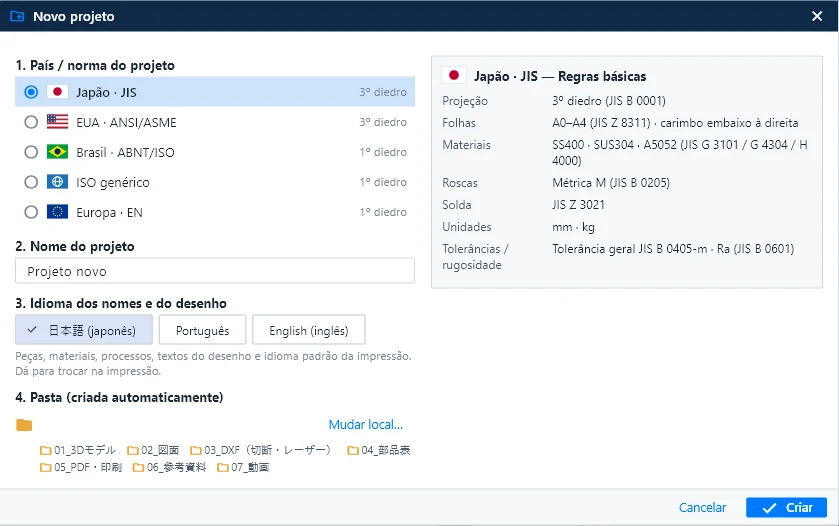Click the Cancelar link
This screenshot has width=839, height=526.
coord(702,507)
